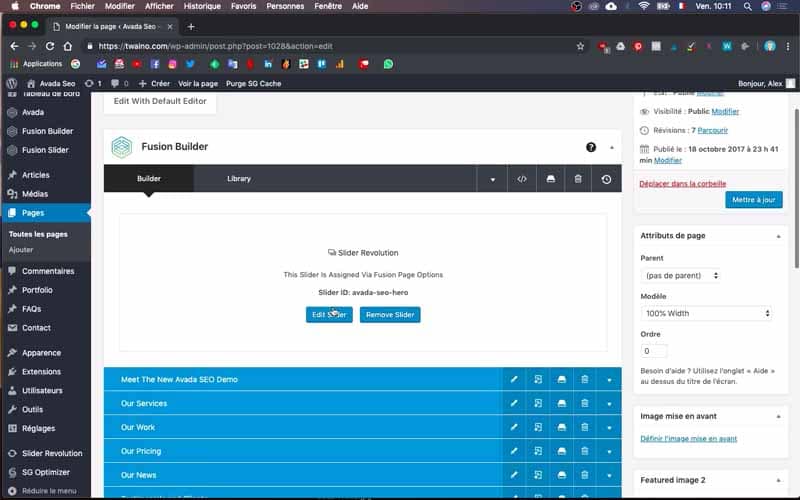This screenshot has height=500, width=800.
Task: Click the WordPress logo in admin bar
Action: pos(12,83)
